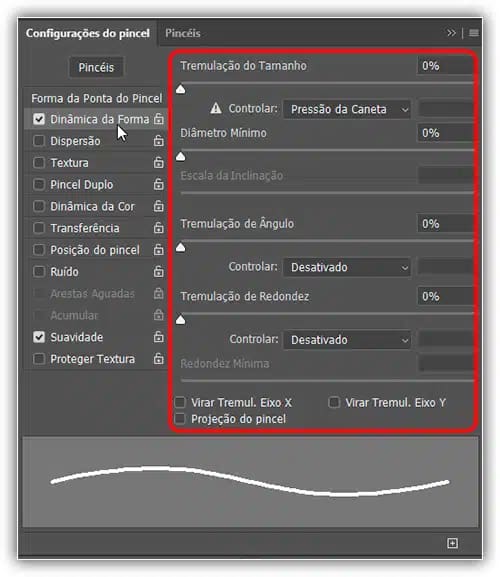Toggle lock icon for Proteger Textura
Screen dimensions: 500x577
159,358
